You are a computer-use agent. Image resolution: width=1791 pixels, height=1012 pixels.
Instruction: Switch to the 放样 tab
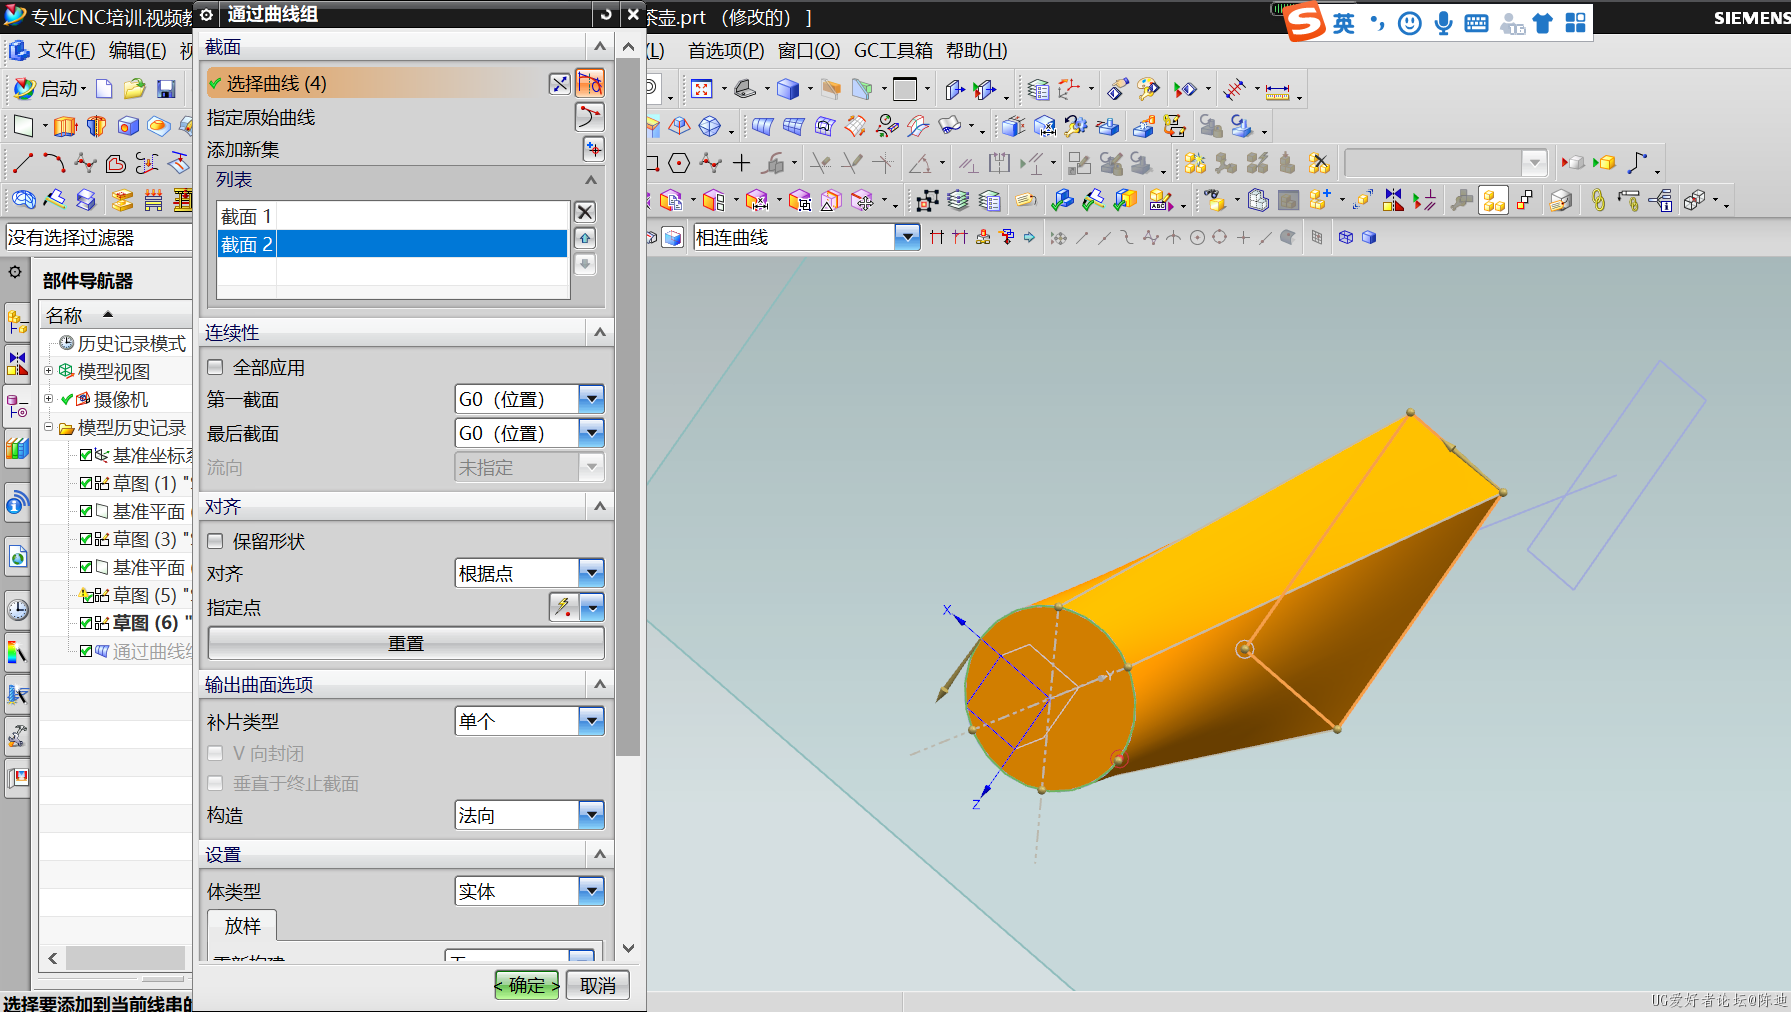click(x=242, y=926)
